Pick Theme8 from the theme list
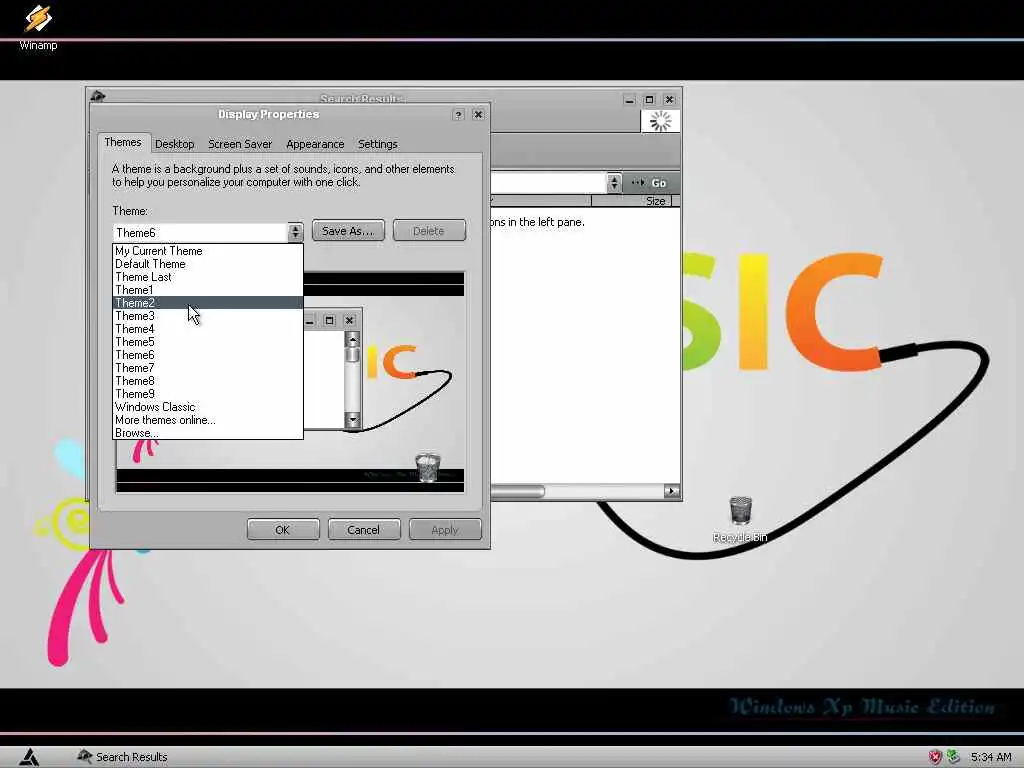The width and height of the screenshot is (1024, 768). (x=208, y=381)
